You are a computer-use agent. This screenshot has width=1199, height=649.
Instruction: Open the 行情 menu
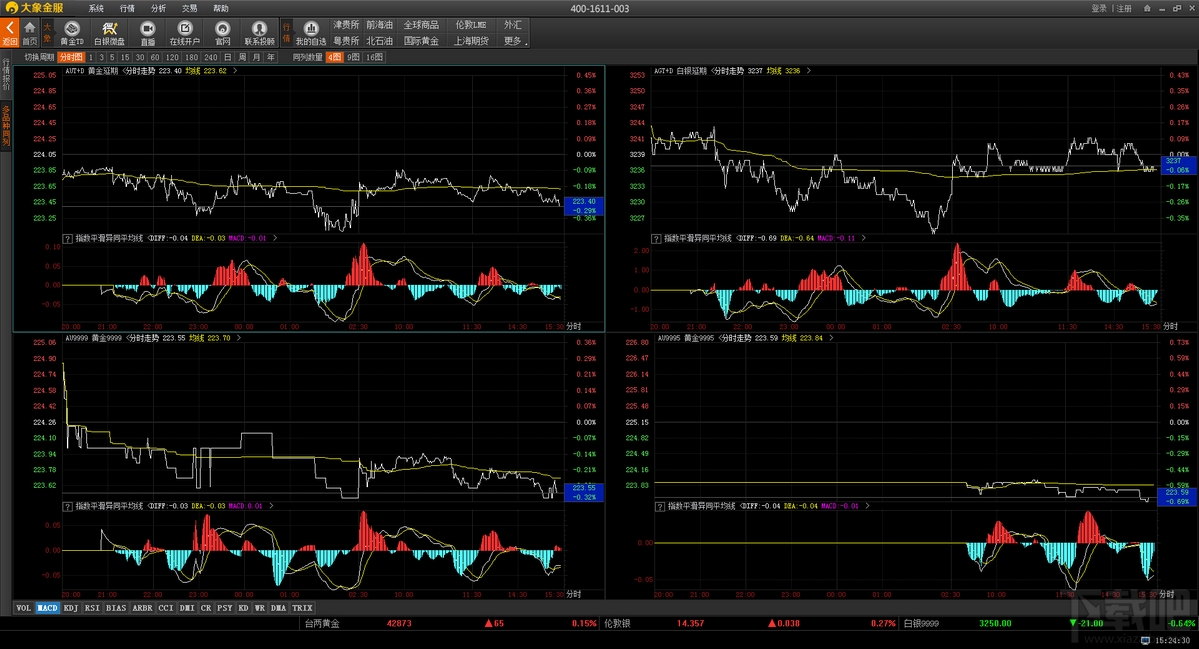[127, 8]
